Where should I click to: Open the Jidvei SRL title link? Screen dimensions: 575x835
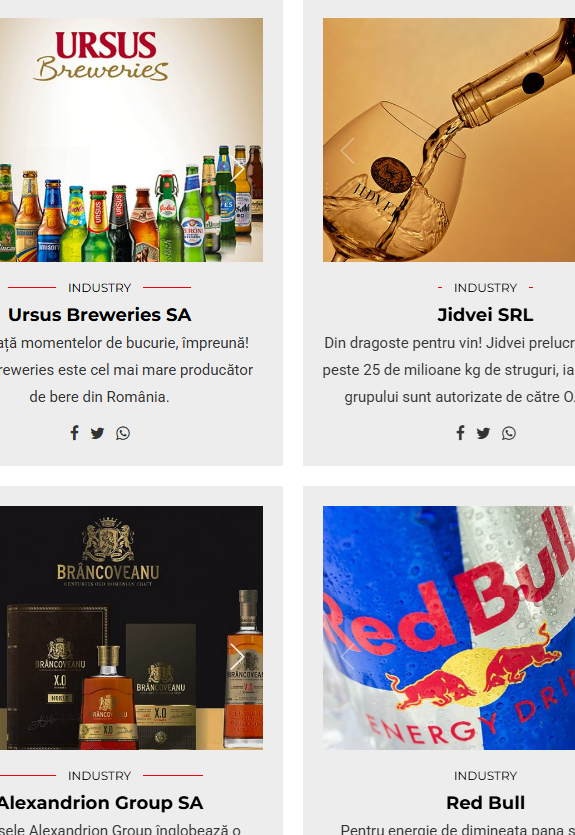[x=485, y=315]
